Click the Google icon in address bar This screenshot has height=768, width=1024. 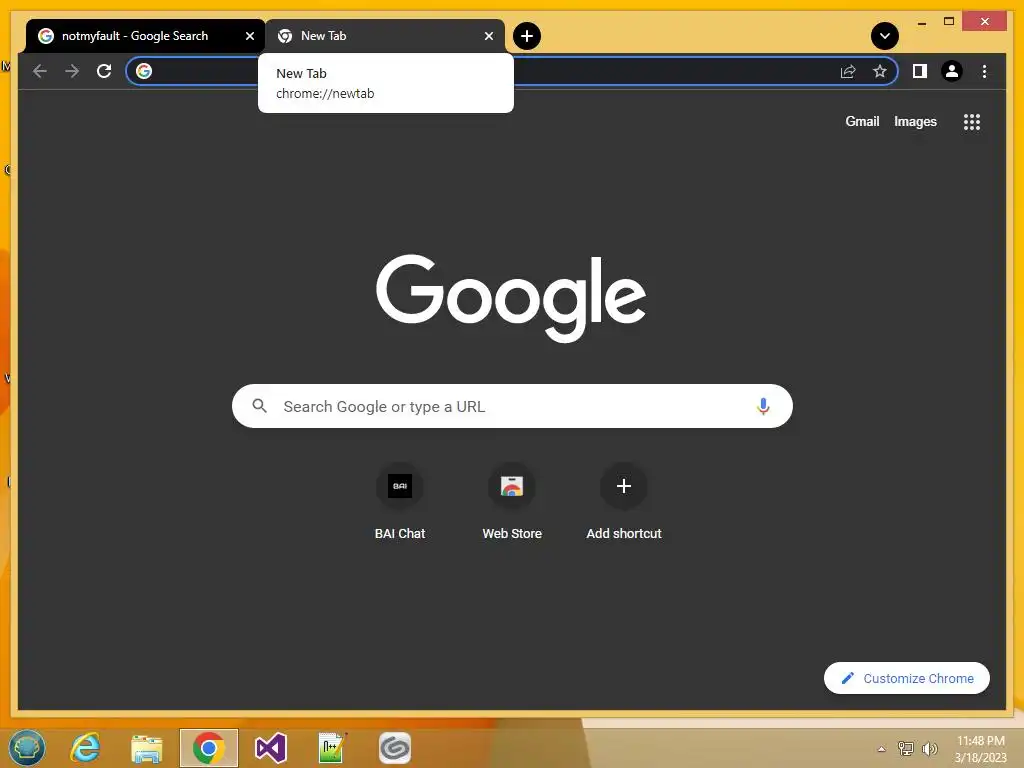(x=144, y=71)
